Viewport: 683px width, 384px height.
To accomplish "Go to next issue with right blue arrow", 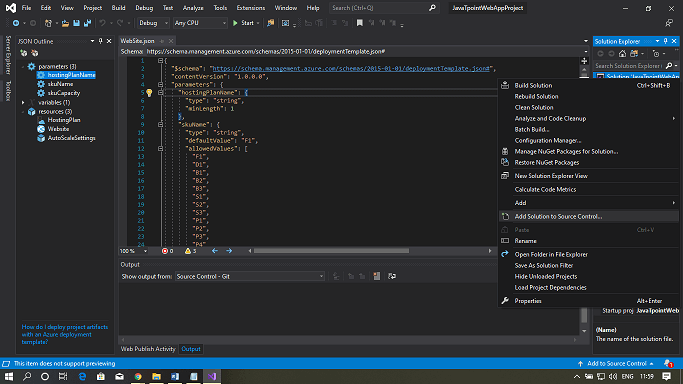I will [x=229, y=251].
